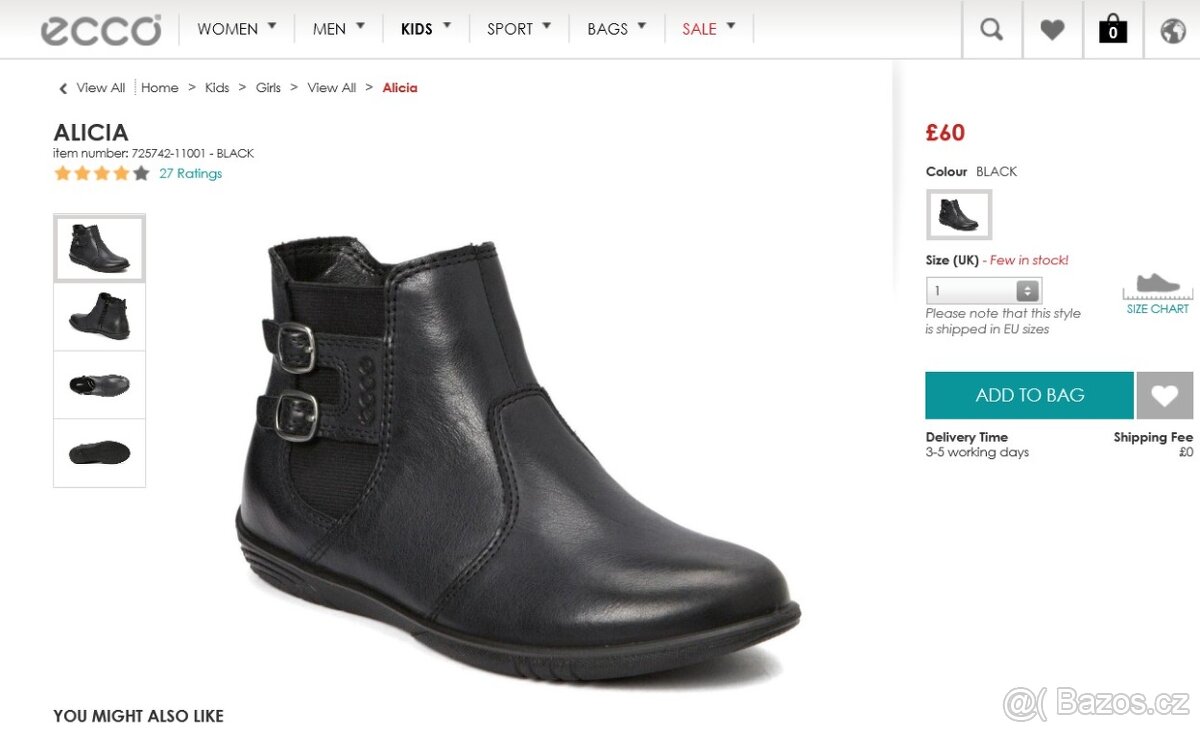1200x732 pixels.
Task: Open the BAGS menu
Action: coord(616,29)
